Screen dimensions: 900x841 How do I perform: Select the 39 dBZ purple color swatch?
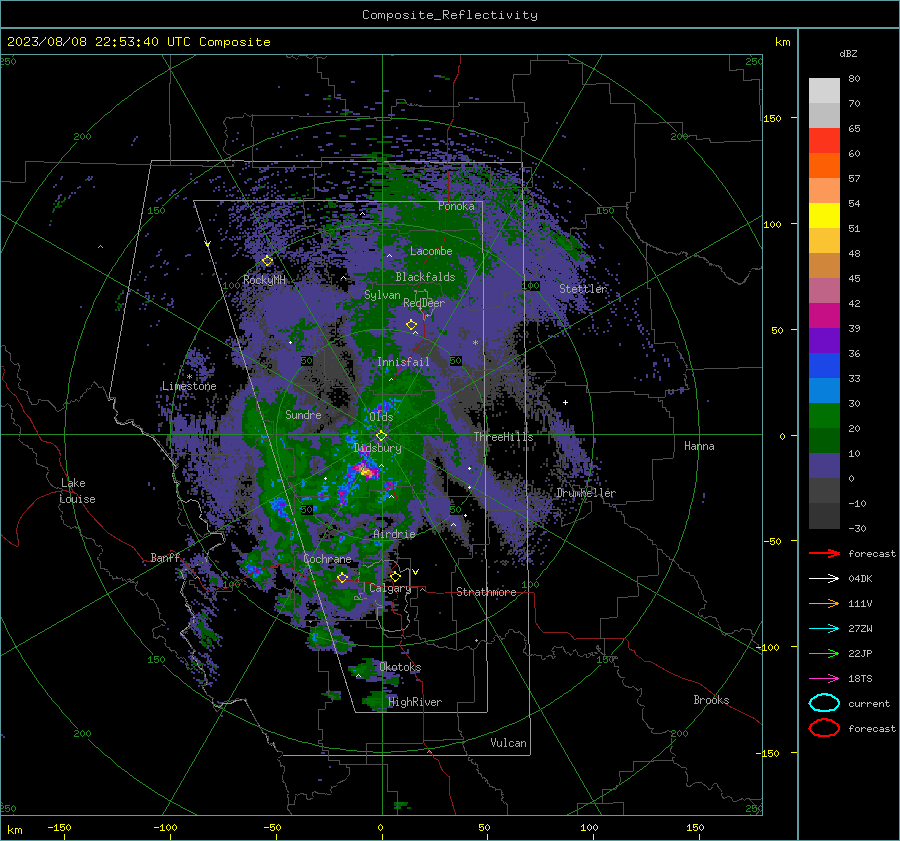[824, 340]
